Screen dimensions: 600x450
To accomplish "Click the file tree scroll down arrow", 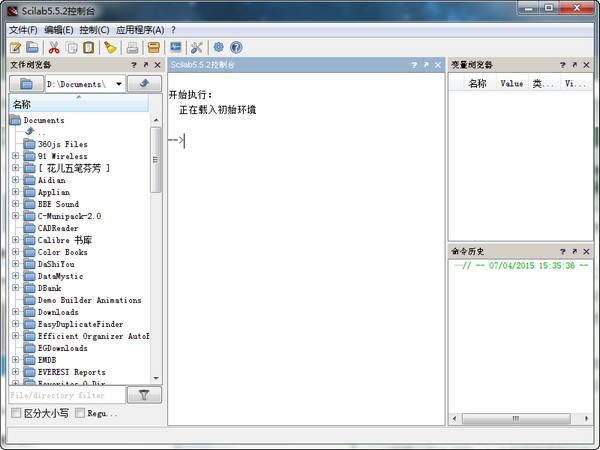I will click(x=156, y=378).
